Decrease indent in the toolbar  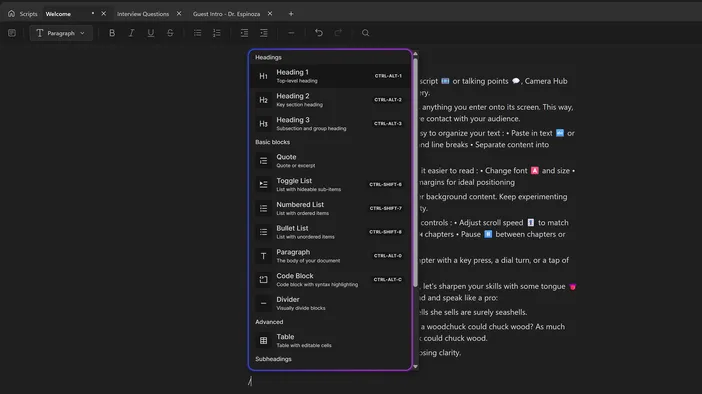point(244,33)
